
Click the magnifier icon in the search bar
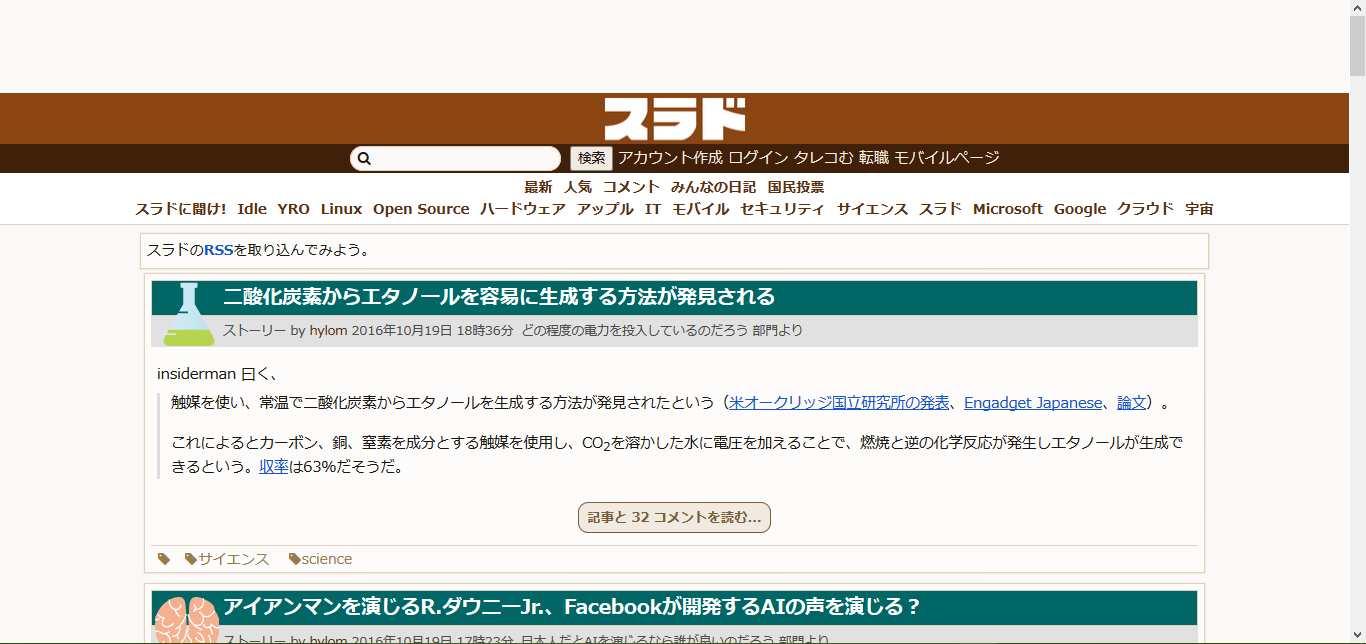click(366, 157)
